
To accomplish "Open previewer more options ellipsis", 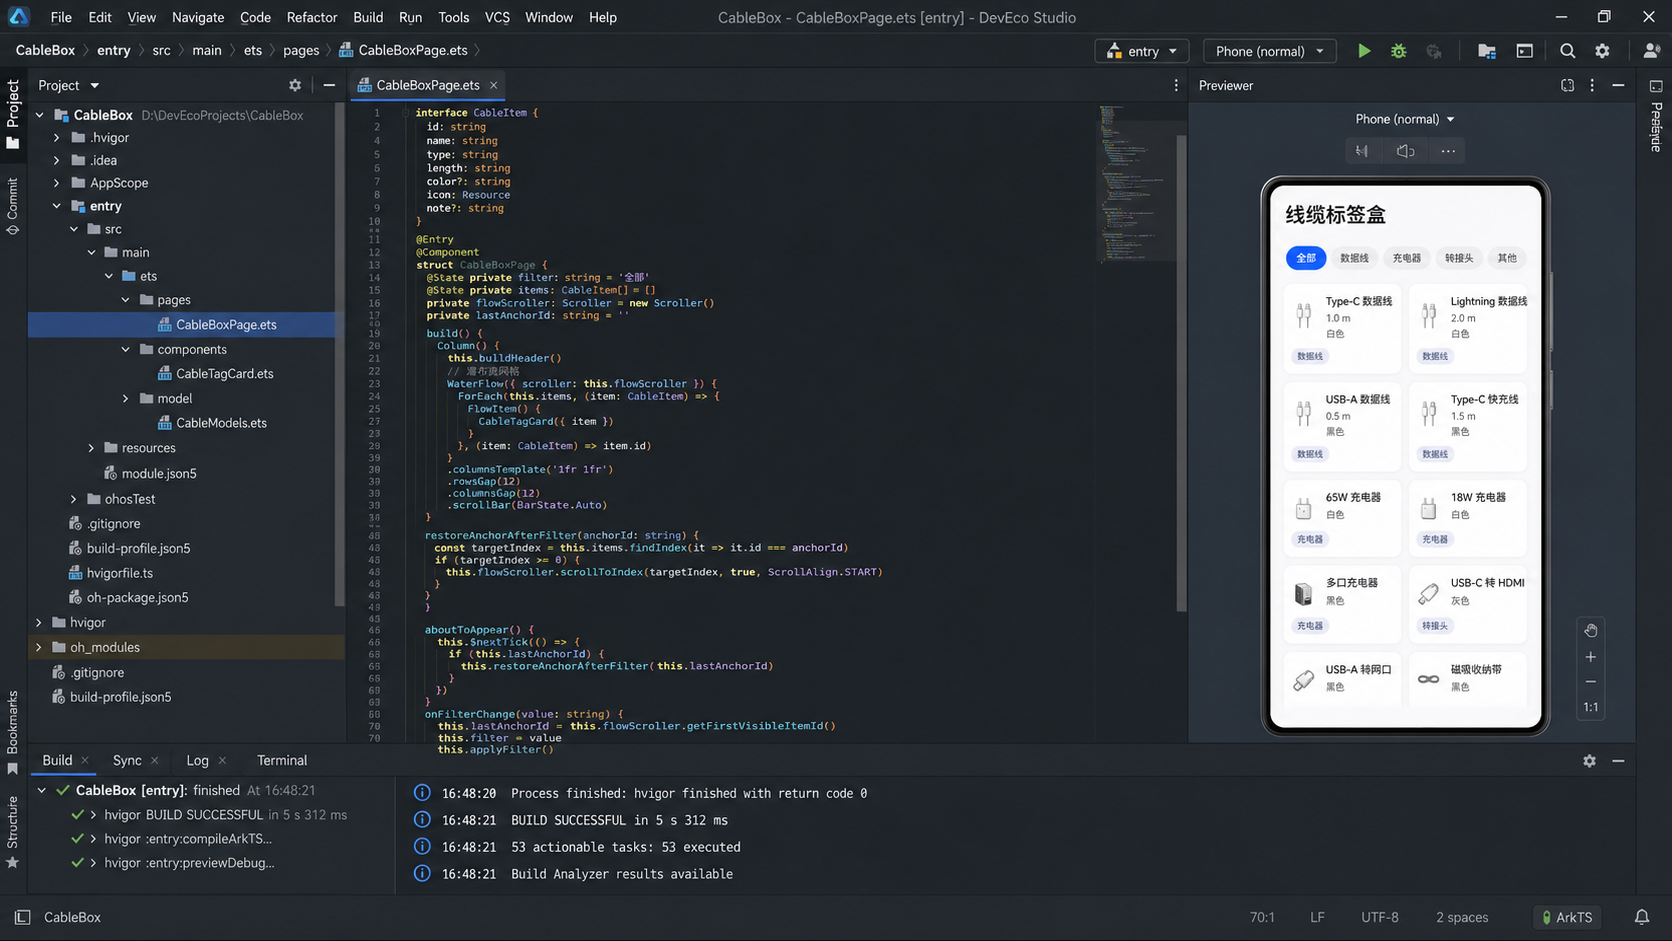I will pos(1448,151).
